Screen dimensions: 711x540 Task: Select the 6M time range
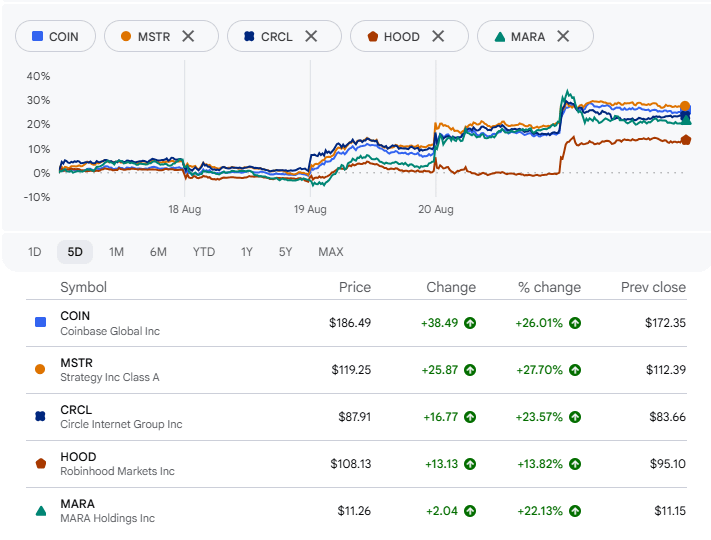coord(158,252)
